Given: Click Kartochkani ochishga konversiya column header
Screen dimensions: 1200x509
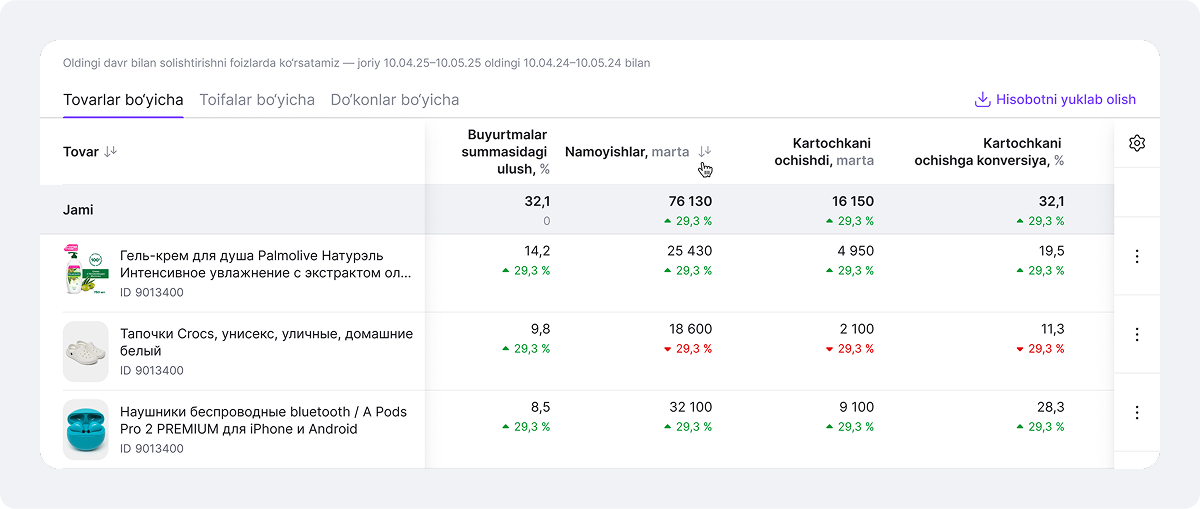Looking at the screenshot, I should coord(989,151).
